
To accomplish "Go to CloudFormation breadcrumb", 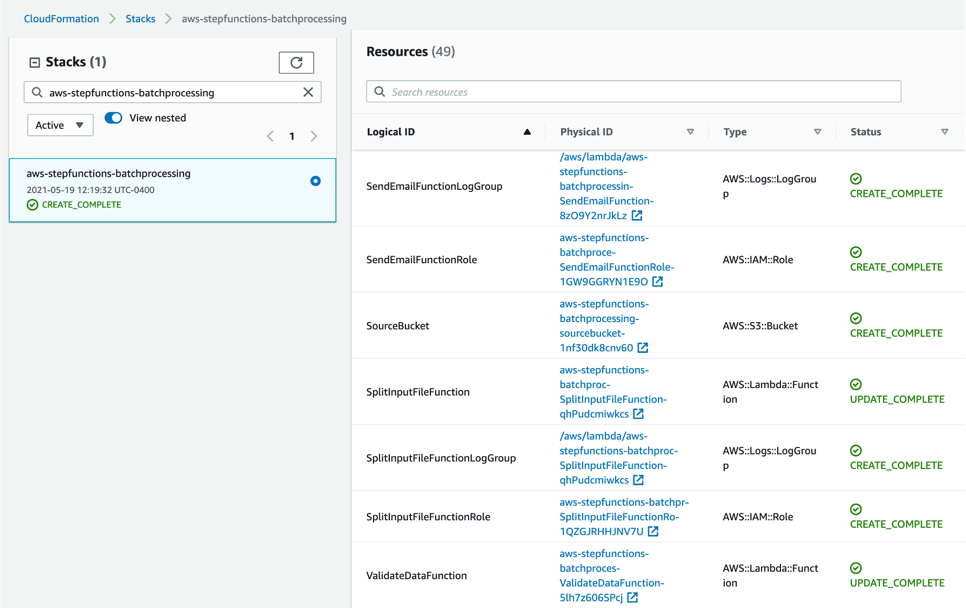I will 61,18.
